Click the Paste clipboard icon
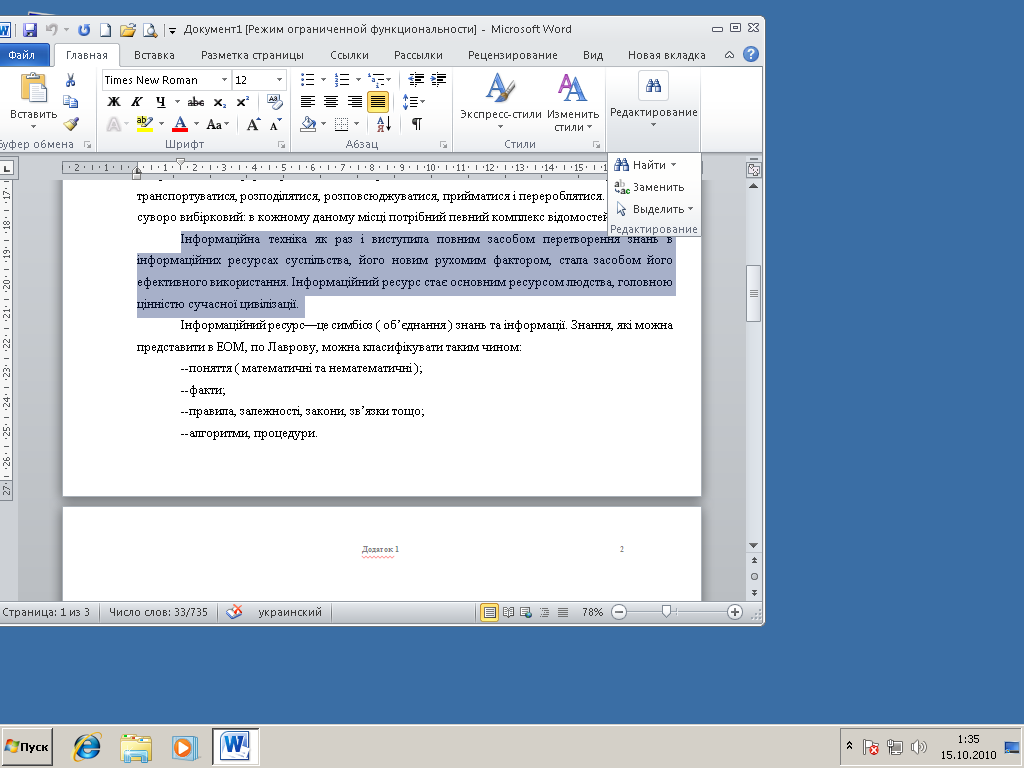This screenshot has height=768, width=1024. [34, 89]
